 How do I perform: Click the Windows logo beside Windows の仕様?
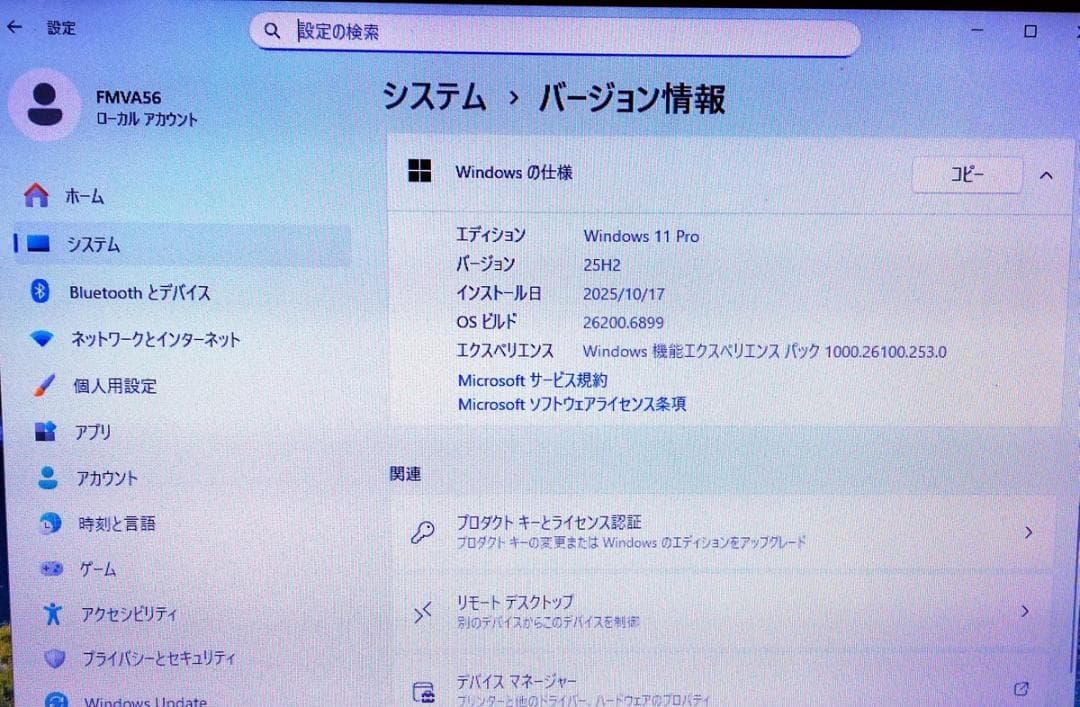pos(418,172)
